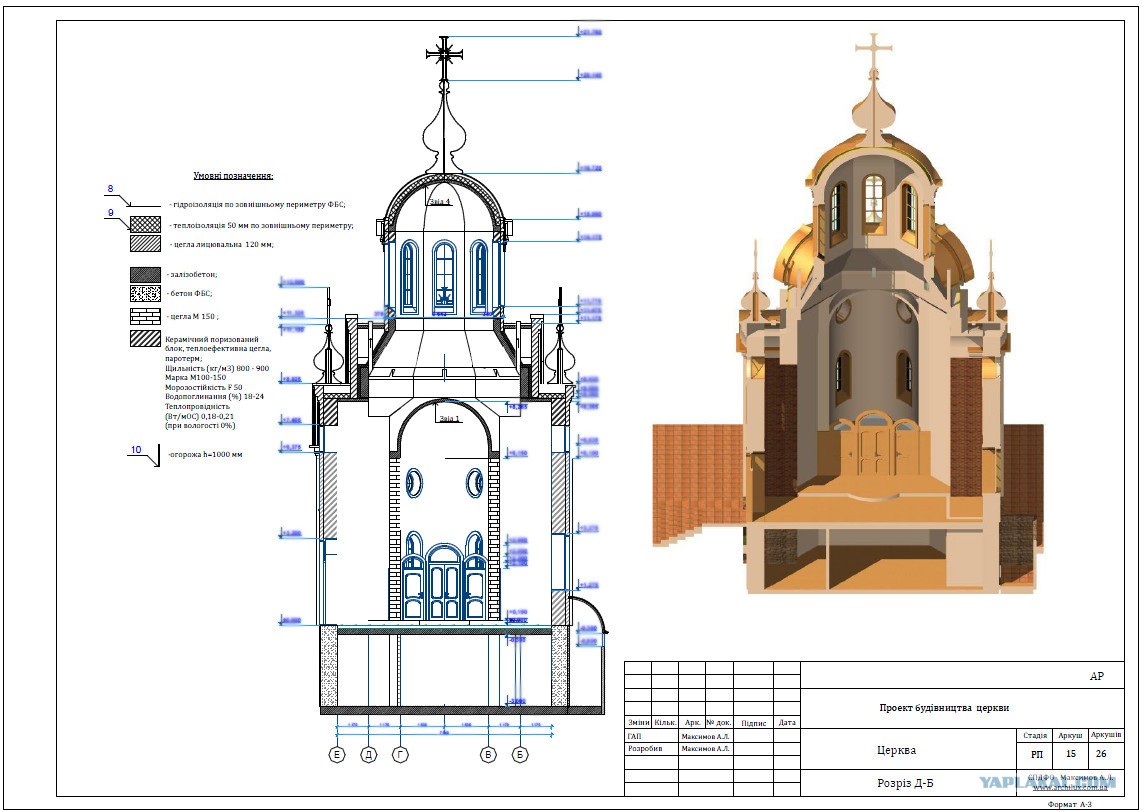This screenshot has height=812, width=1142.
Task: Click the hatch swatch beside 'Керамічний поризований'
Action: (x=146, y=339)
